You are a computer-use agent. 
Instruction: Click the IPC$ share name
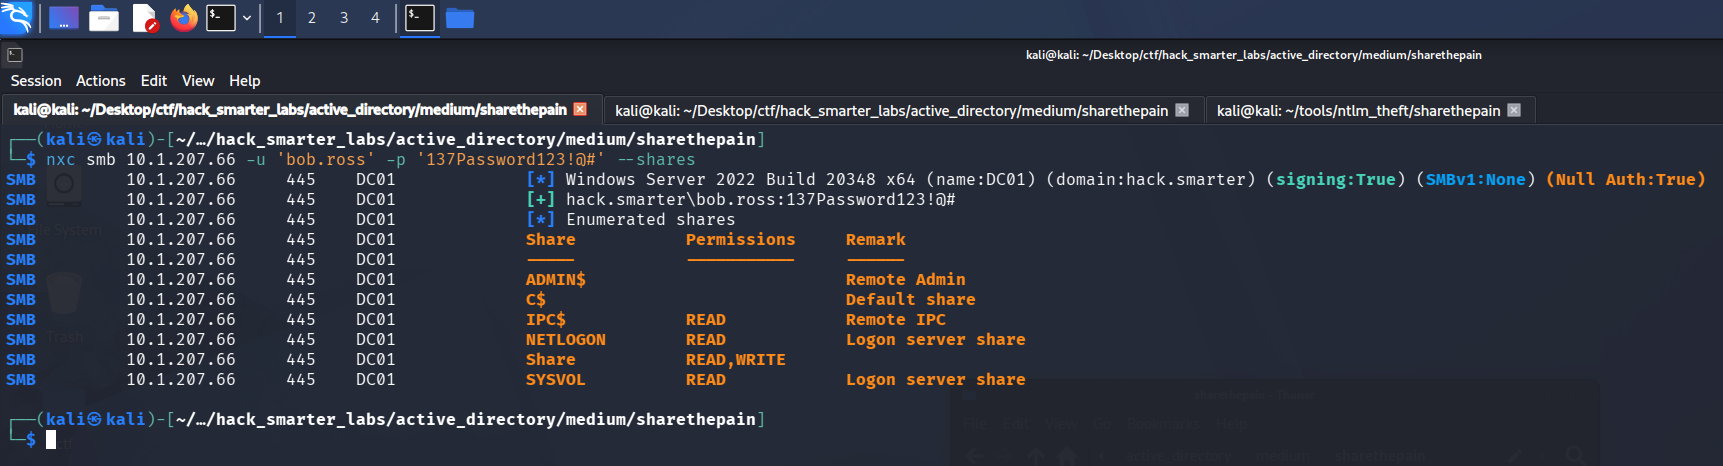[546, 320]
